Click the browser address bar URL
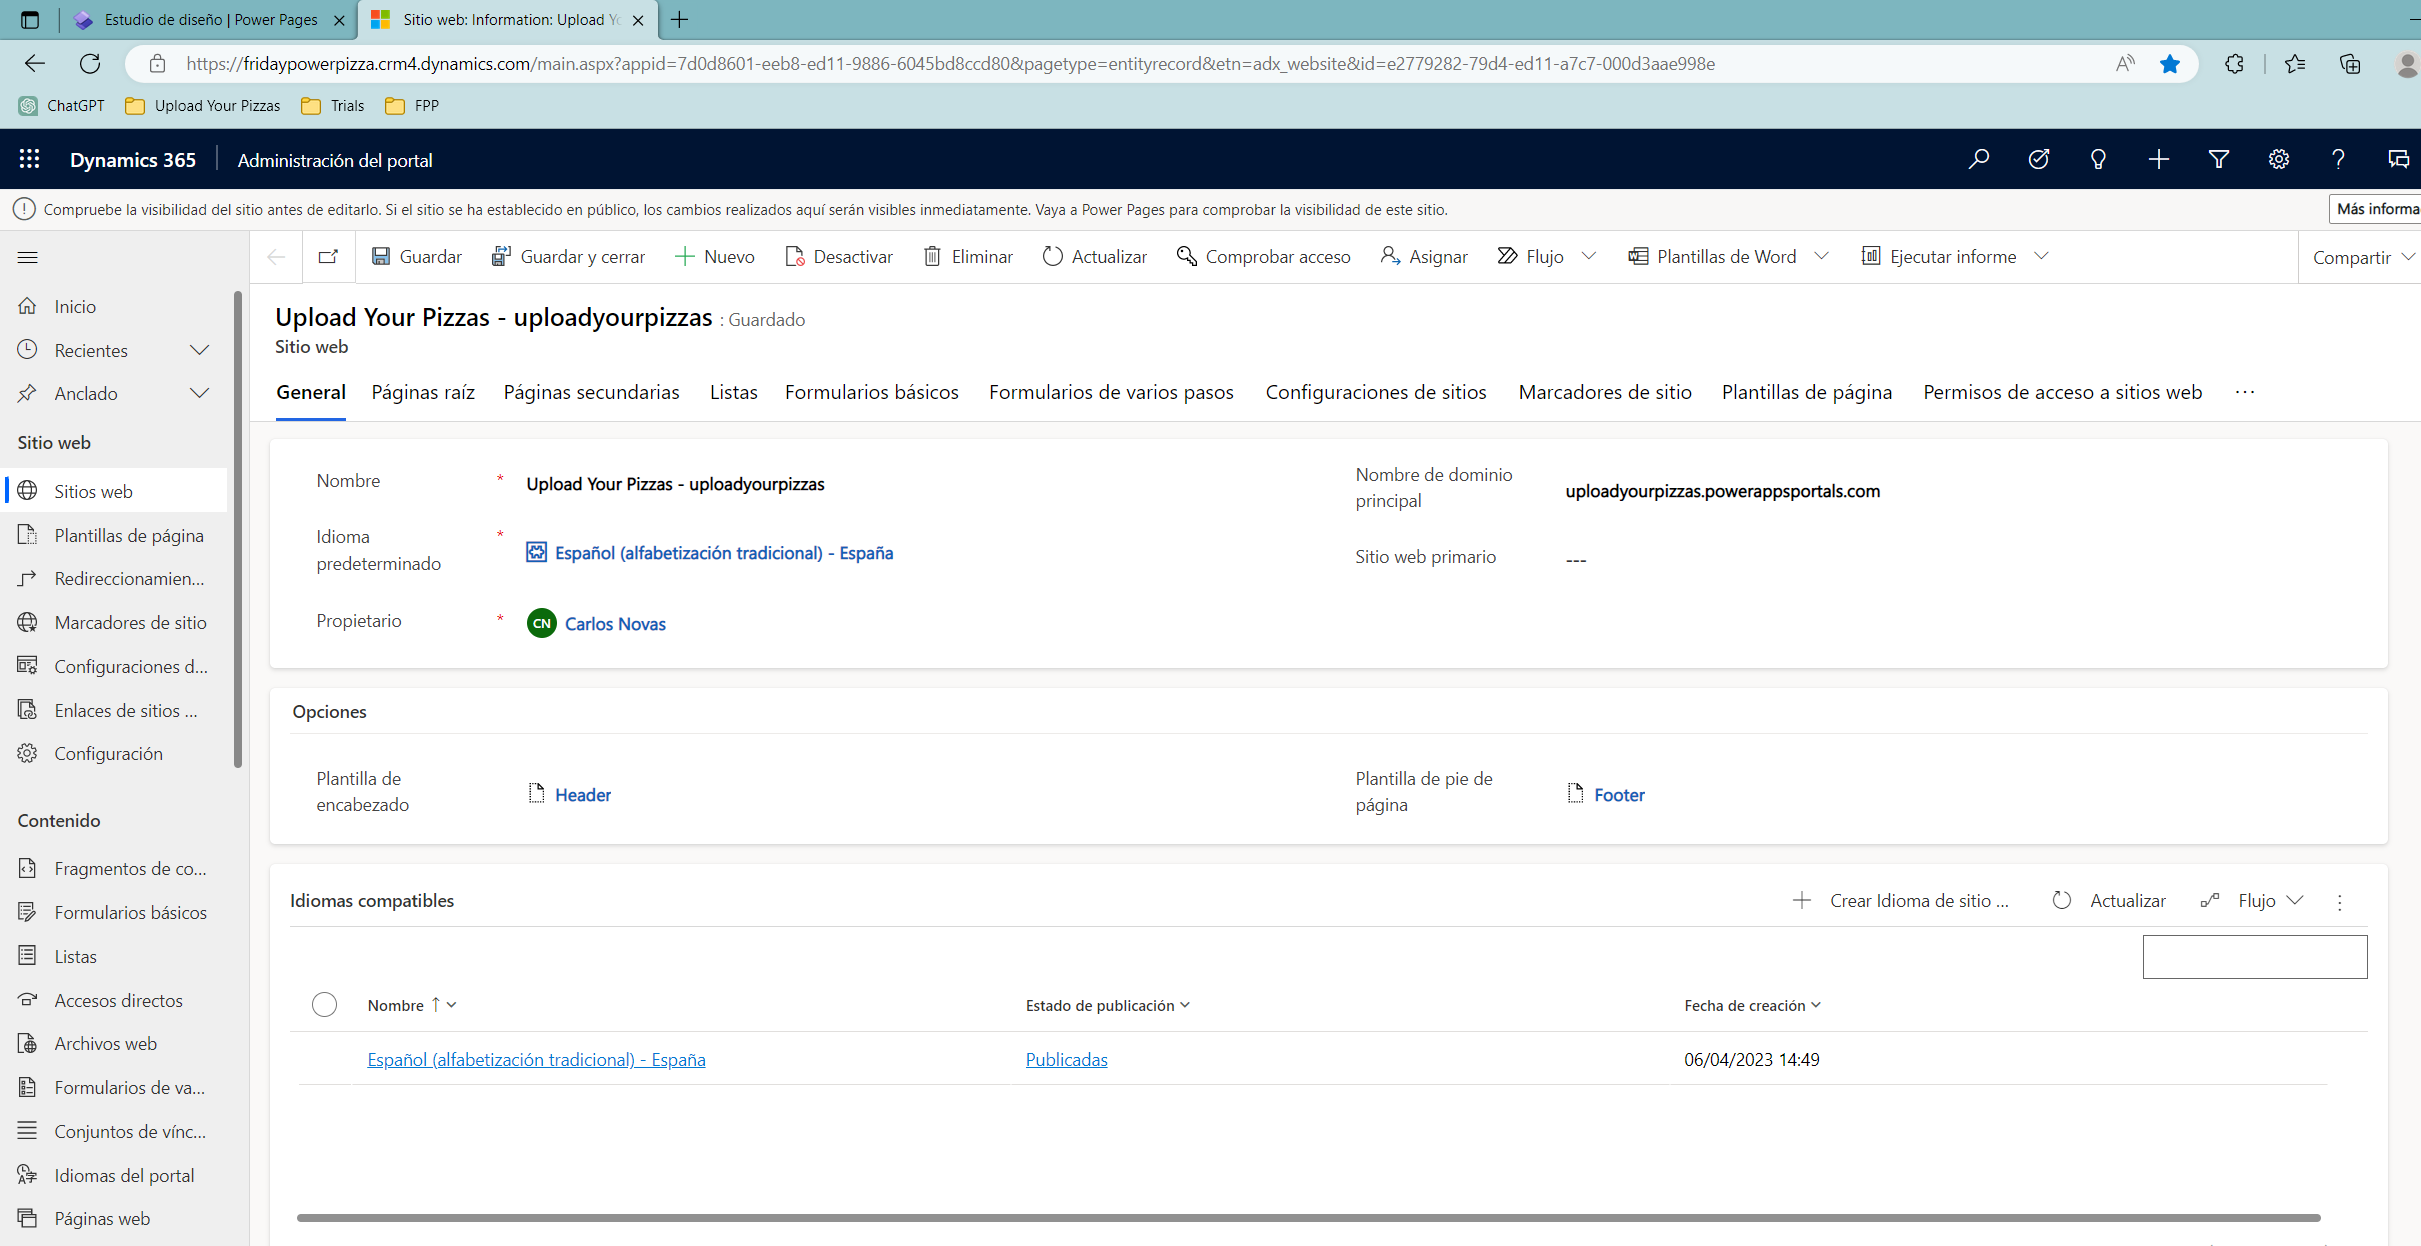This screenshot has width=2421, height=1246. pos(950,64)
